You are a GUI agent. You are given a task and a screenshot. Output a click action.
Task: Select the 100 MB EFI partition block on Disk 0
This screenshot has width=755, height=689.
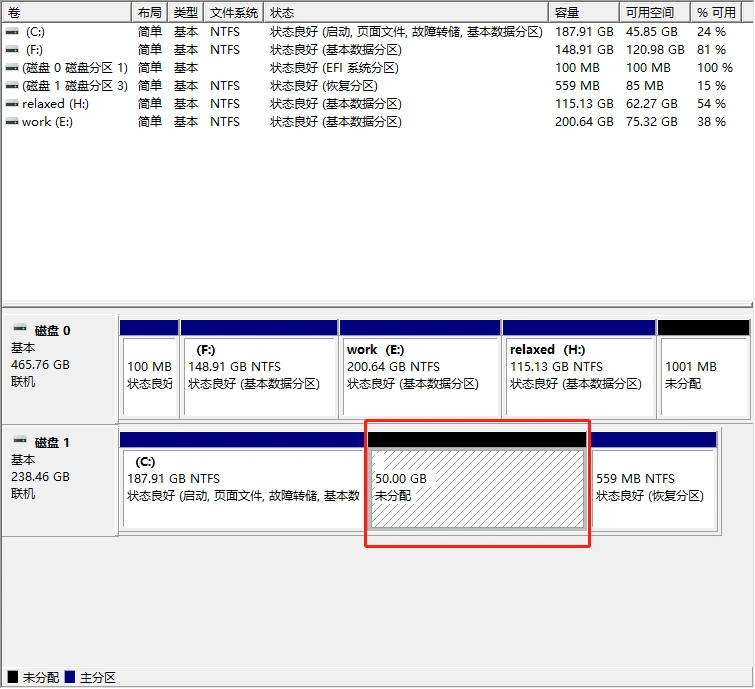(148, 375)
